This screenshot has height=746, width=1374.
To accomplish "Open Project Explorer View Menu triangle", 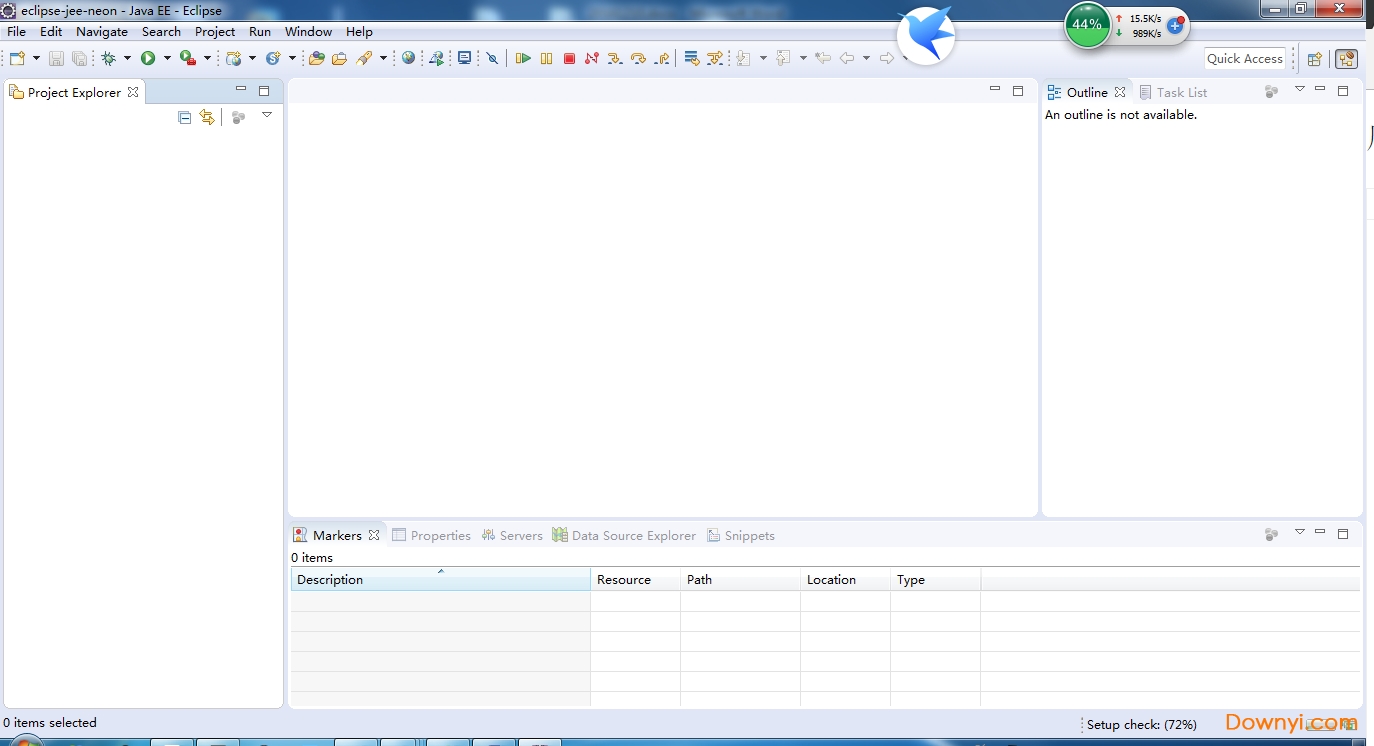I will 267,115.
